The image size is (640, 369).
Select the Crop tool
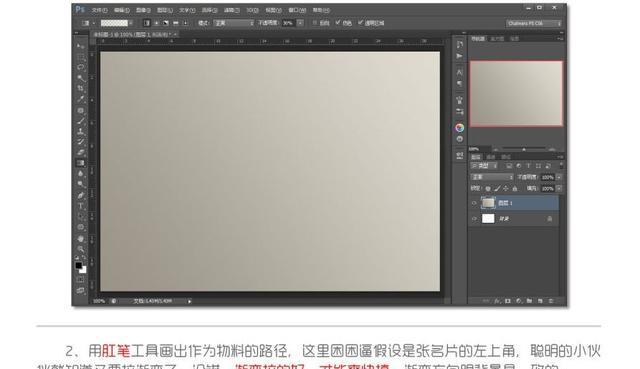point(80,88)
